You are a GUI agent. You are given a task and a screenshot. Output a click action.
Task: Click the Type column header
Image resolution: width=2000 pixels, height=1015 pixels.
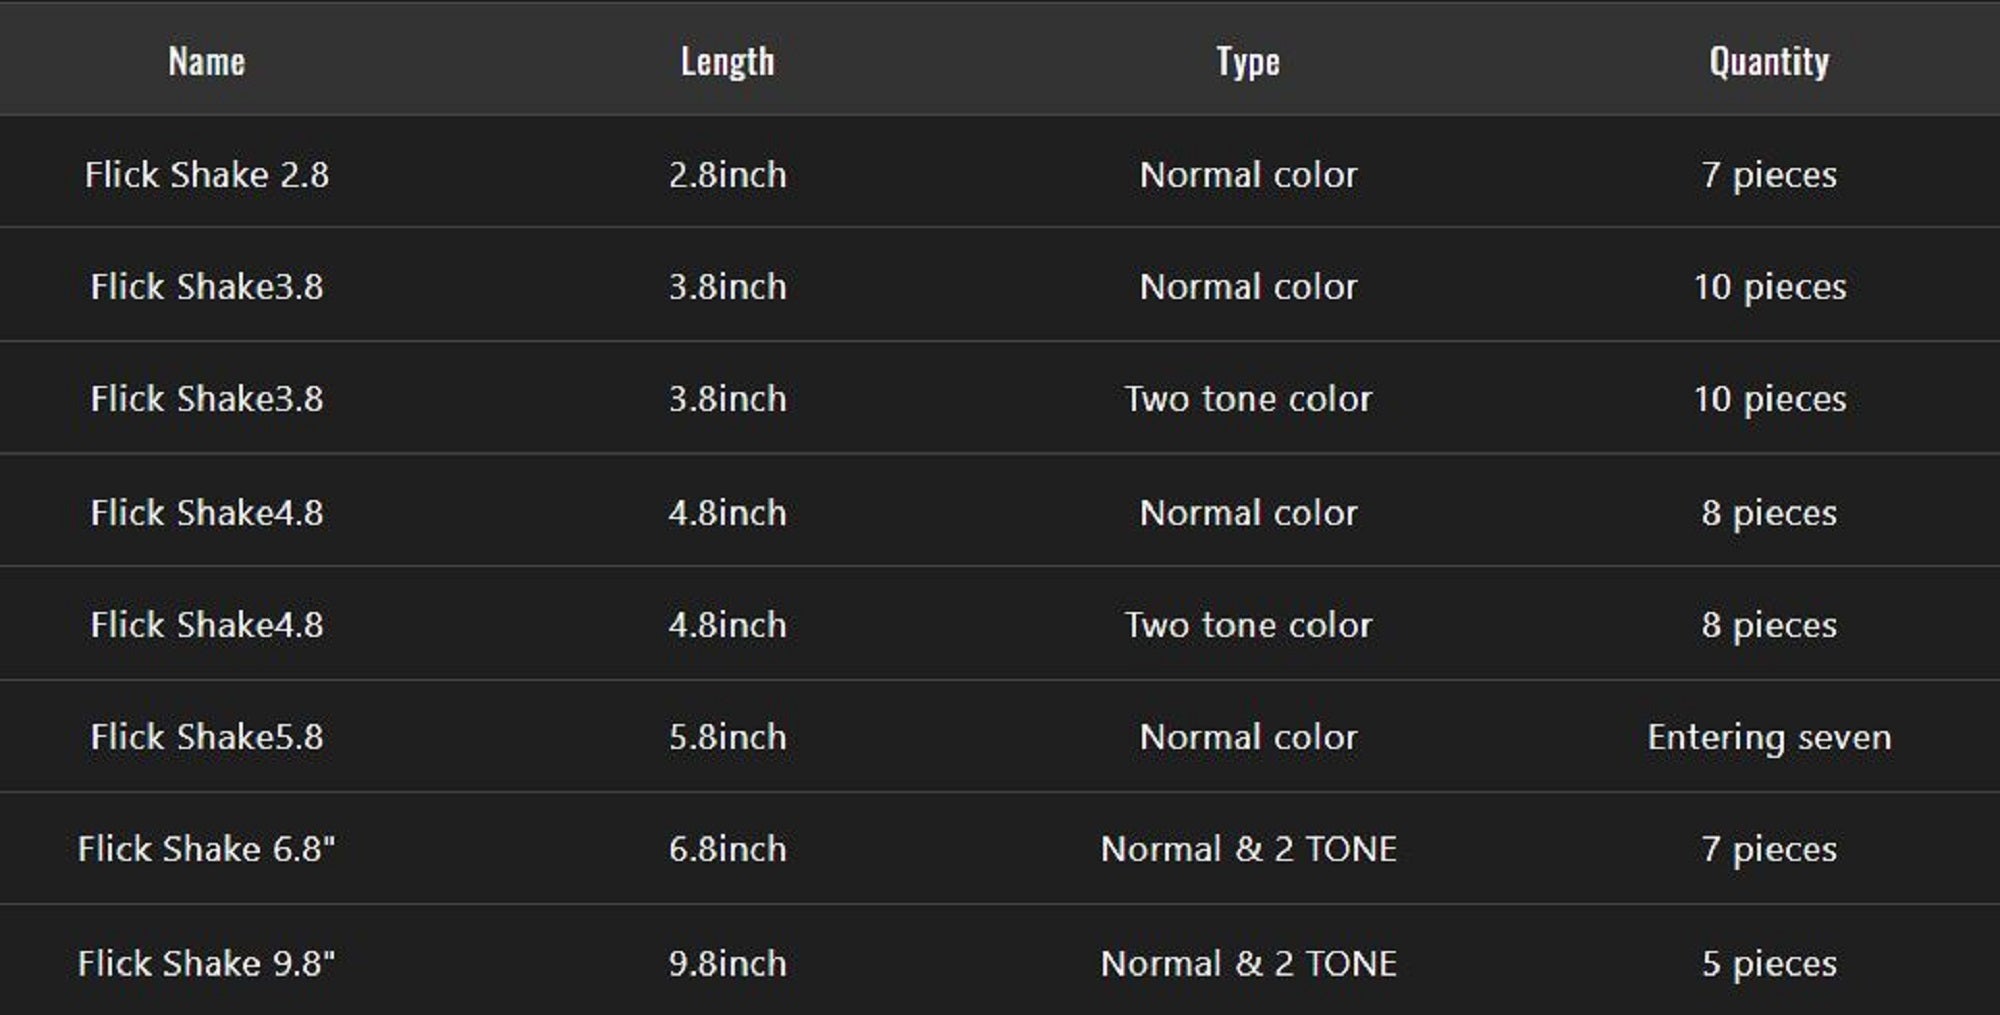(x=1248, y=62)
